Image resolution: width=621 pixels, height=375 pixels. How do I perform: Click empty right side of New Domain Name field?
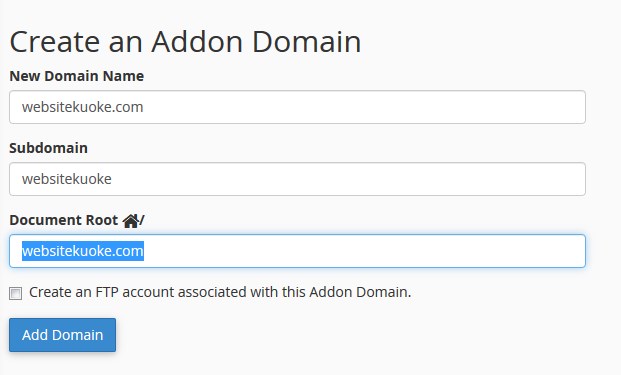tap(364, 107)
